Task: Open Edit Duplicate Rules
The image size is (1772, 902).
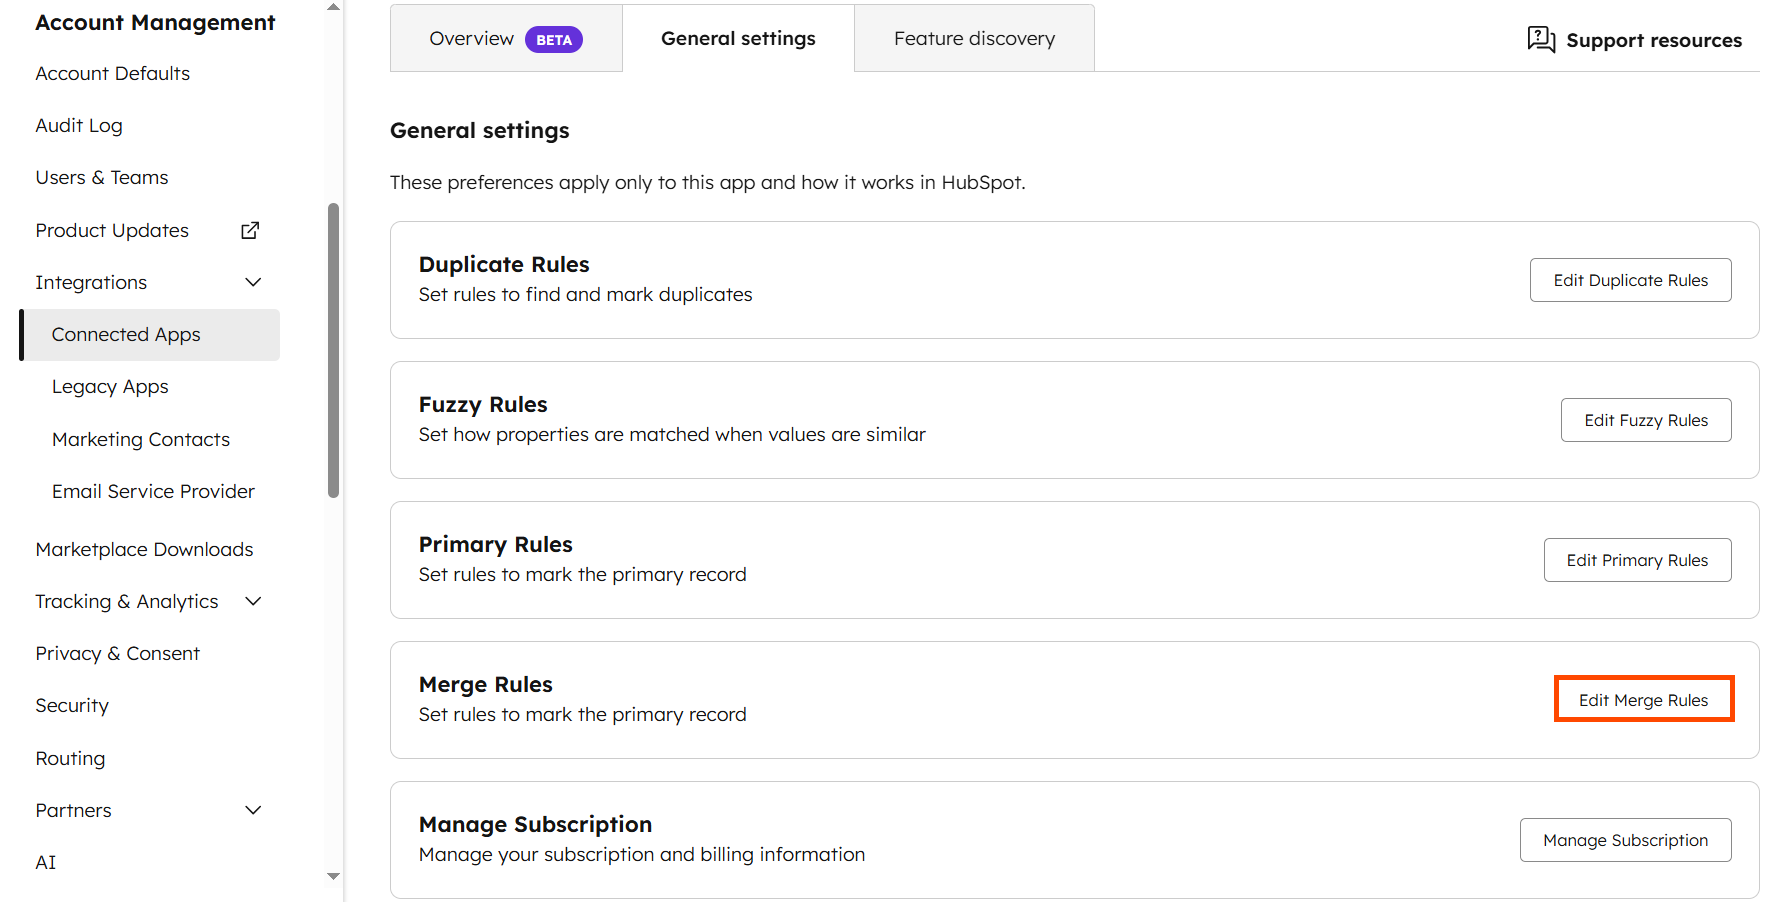Action: [1630, 280]
